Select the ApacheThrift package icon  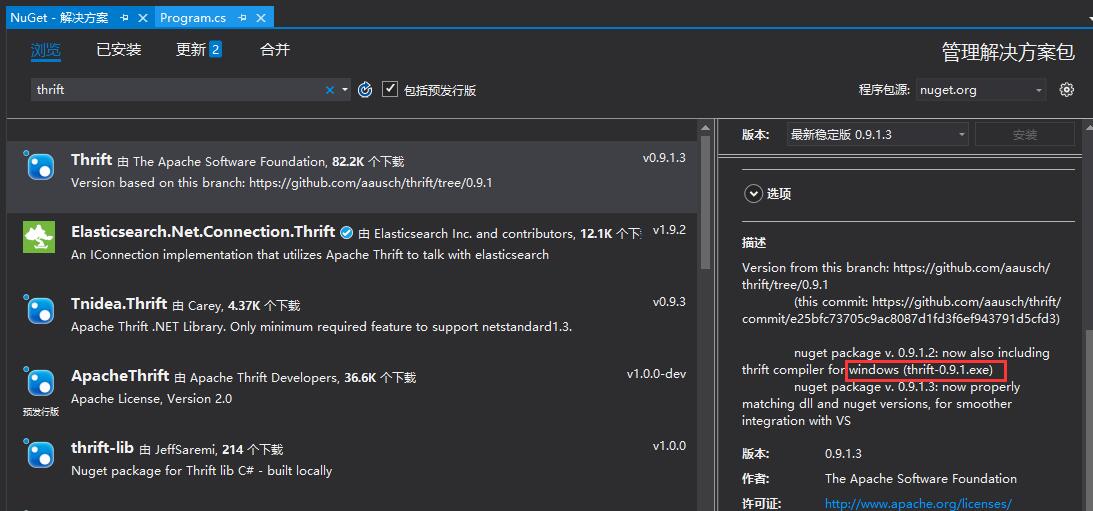coord(40,383)
